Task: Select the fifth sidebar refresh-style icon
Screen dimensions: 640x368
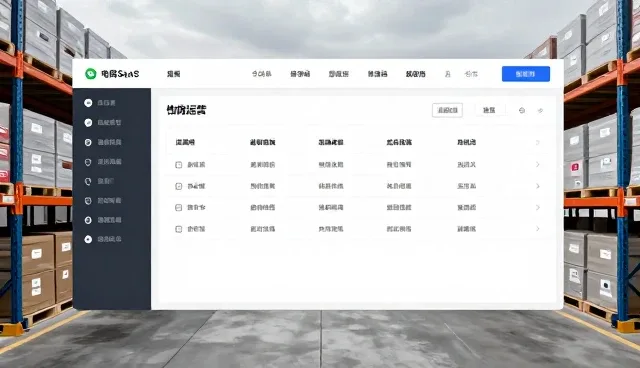Action: 88,181
